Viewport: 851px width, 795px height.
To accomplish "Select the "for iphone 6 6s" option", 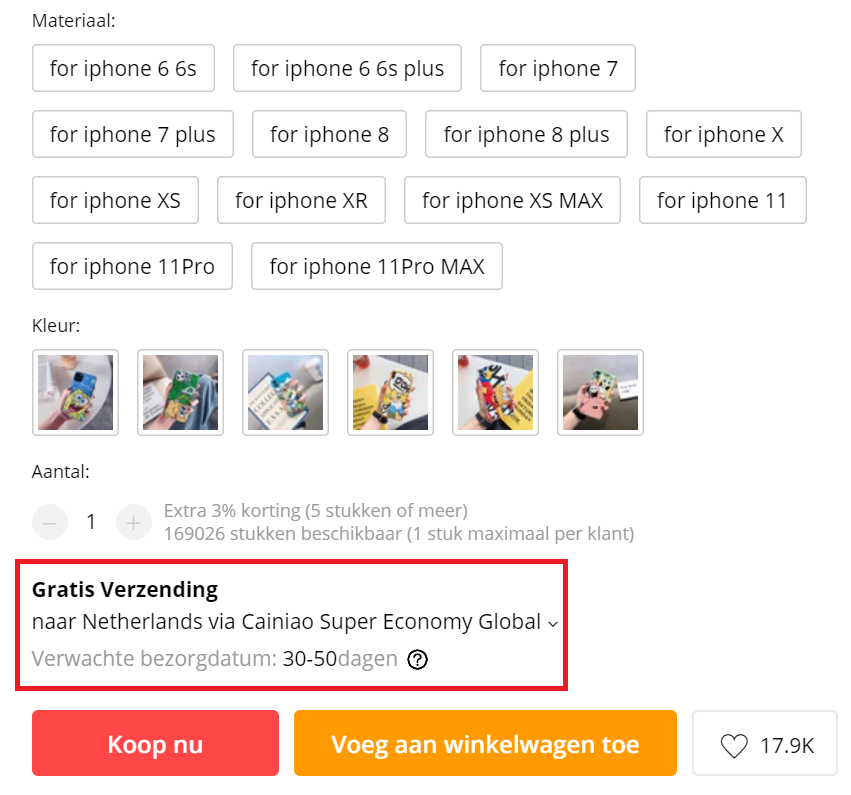I will 123,68.
